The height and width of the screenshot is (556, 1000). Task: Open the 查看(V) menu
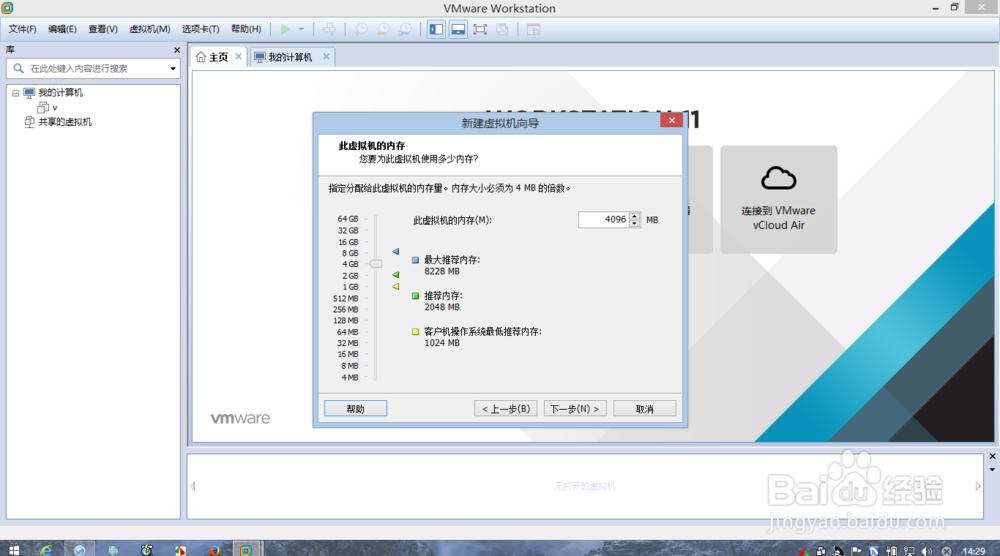pos(103,29)
